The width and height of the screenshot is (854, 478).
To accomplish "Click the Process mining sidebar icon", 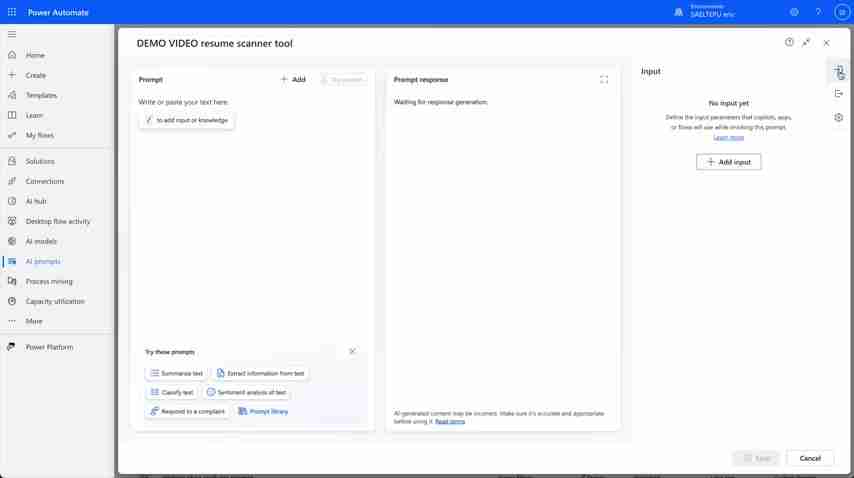I will click(12, 281).
